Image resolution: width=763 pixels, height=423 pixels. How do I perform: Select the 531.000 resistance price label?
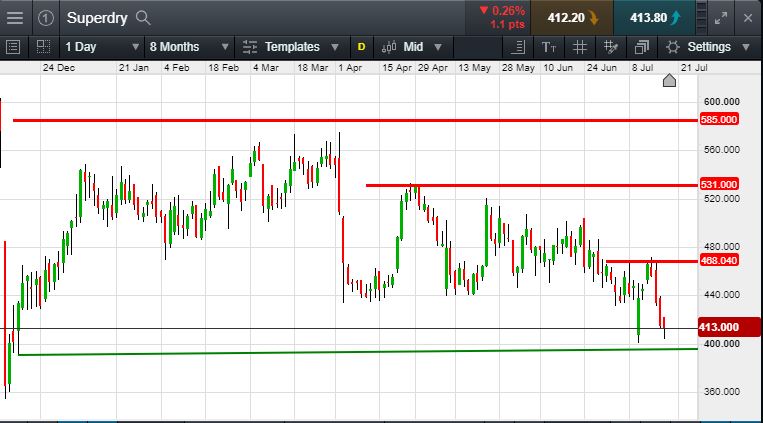pyautogui.click(x=719, y=184)
